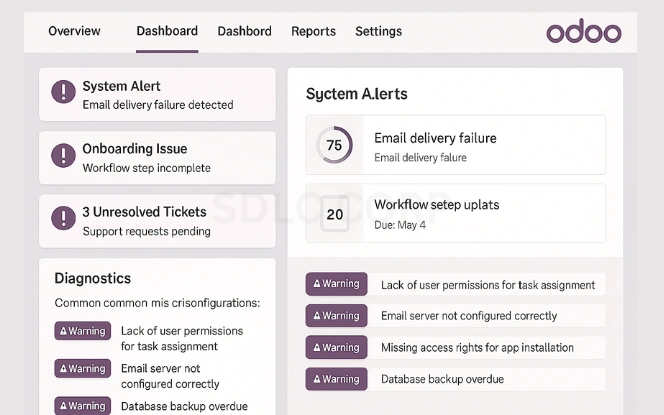The width and height of the screenshot is (664, 415).
Task: Select right panel text Database backup overdue
Action: coord(443,379)
